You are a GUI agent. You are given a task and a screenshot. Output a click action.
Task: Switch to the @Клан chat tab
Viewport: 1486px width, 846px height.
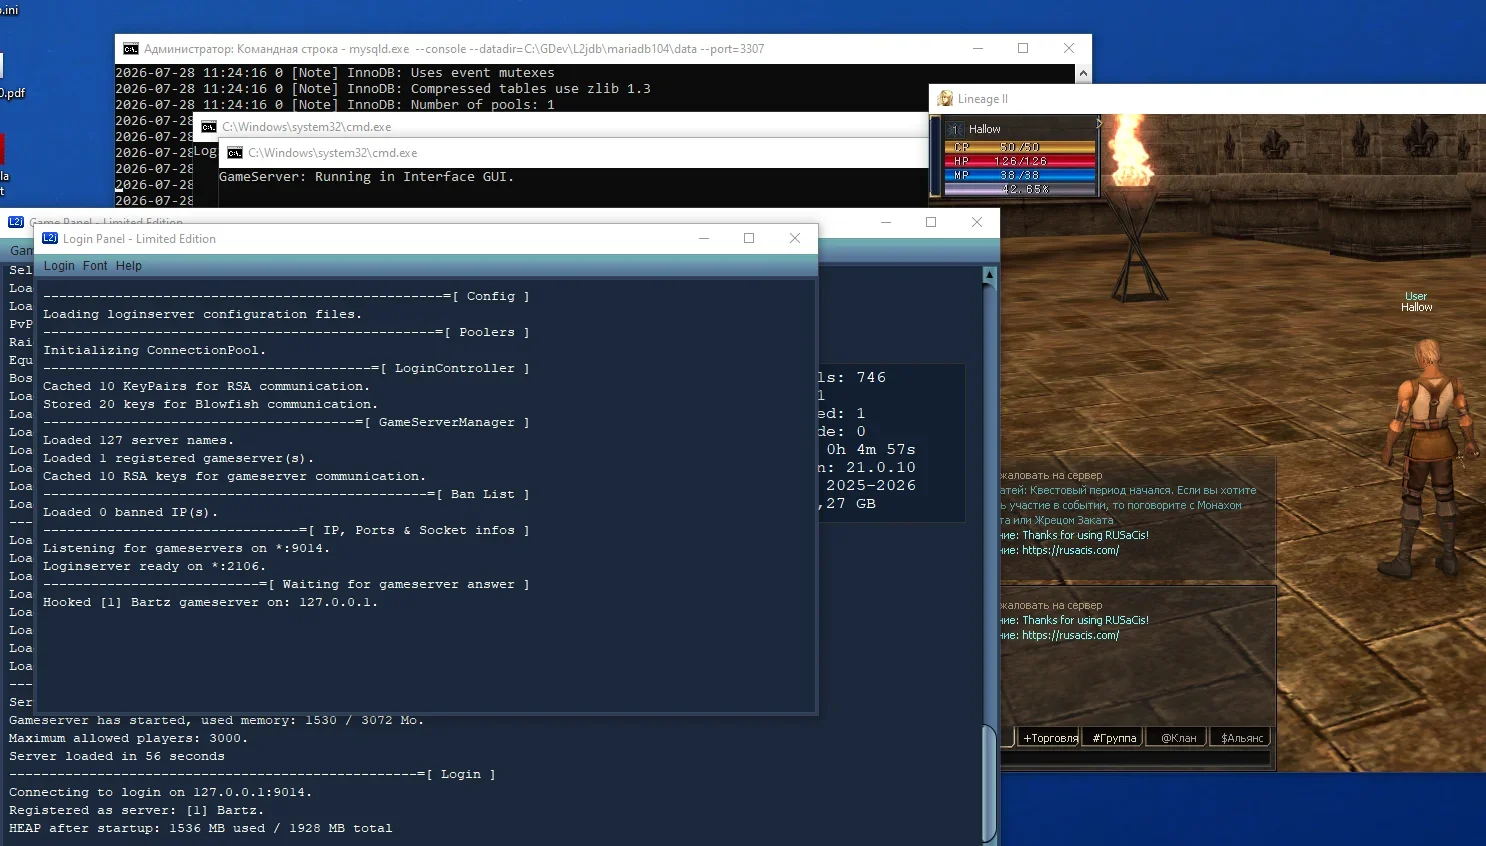point(1178,738)
